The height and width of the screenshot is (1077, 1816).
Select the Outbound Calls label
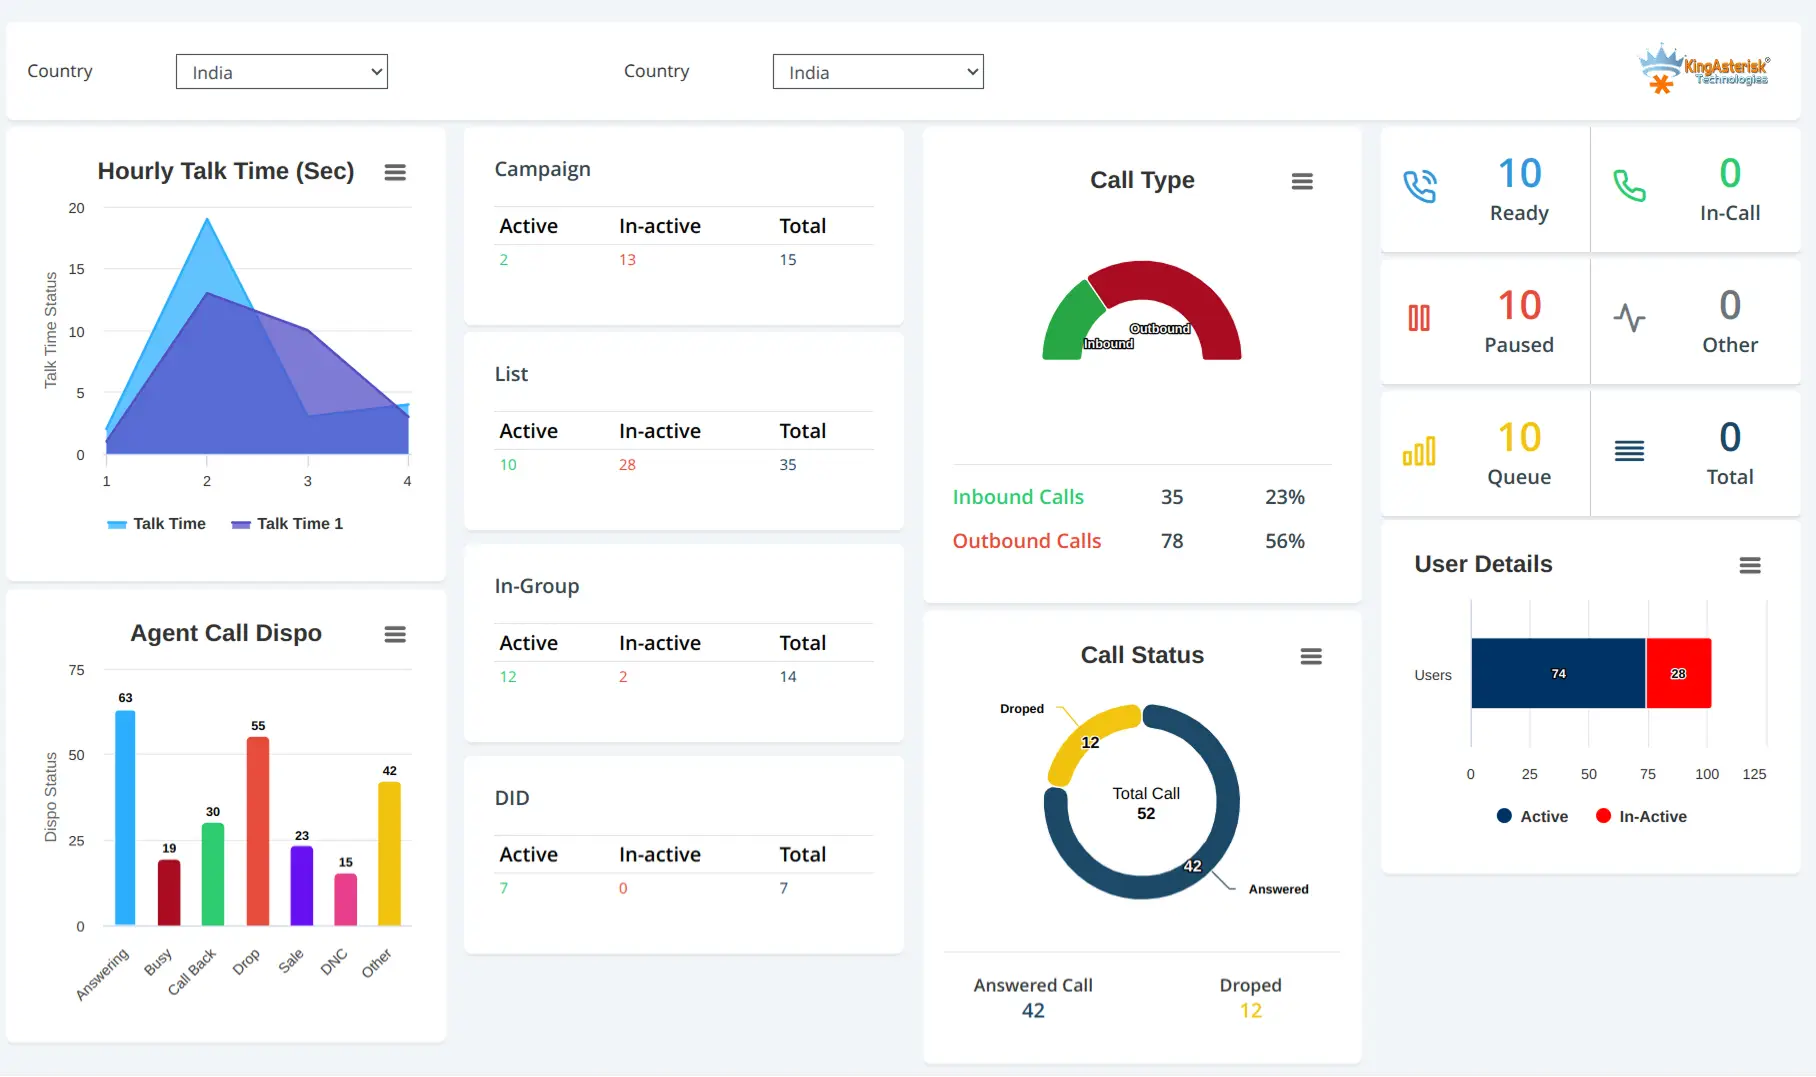point(1027,541)
